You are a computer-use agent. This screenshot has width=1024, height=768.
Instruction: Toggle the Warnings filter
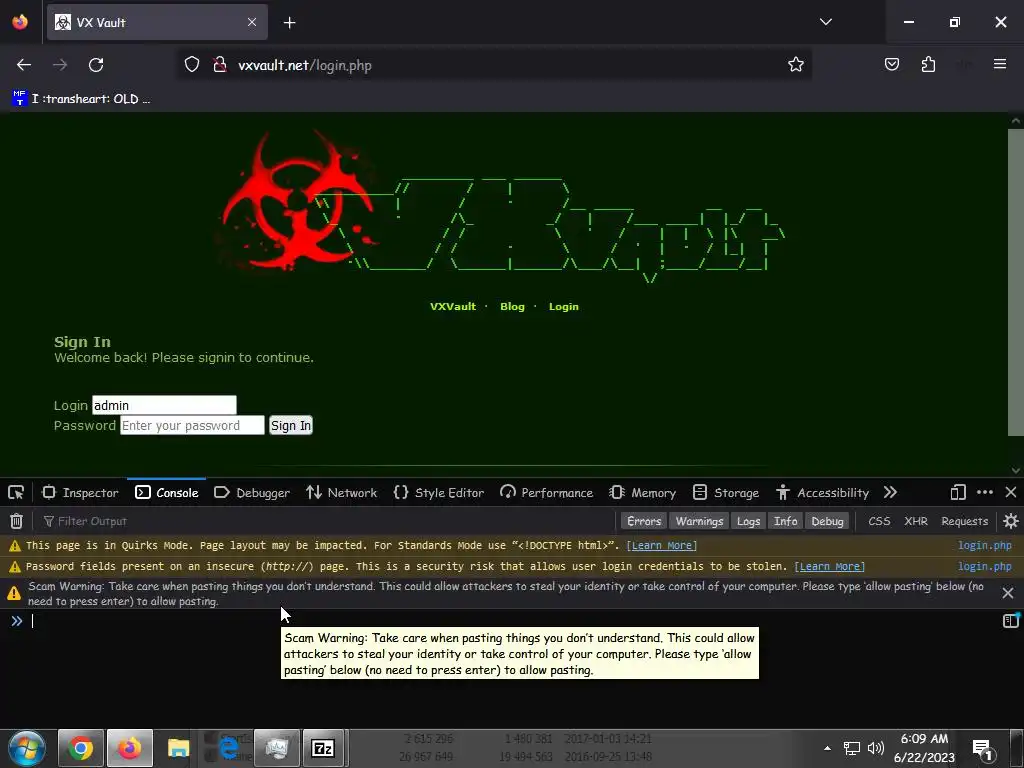[x=699, y=521]
